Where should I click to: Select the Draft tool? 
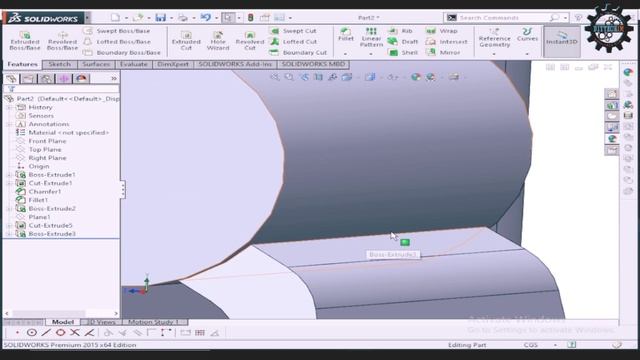tap(403, 42)
